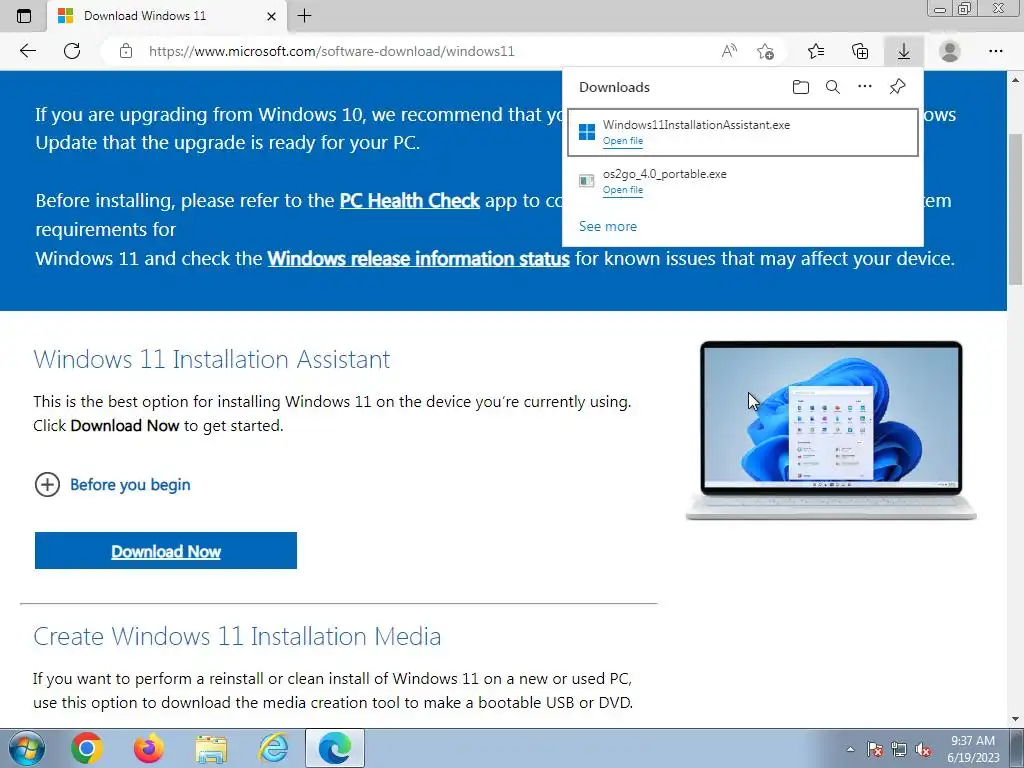View site information lock icon
The height and width of the screenshot is (768, 1024).
click(x=126, y=51)
